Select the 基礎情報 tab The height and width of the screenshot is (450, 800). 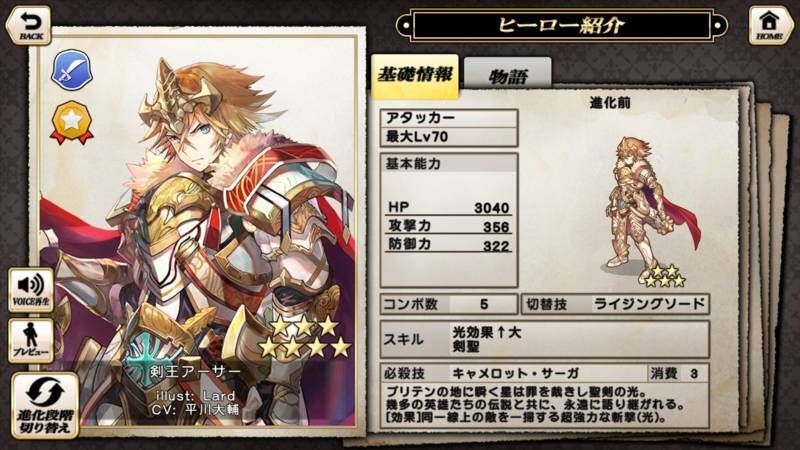click(x=415, y=76)
